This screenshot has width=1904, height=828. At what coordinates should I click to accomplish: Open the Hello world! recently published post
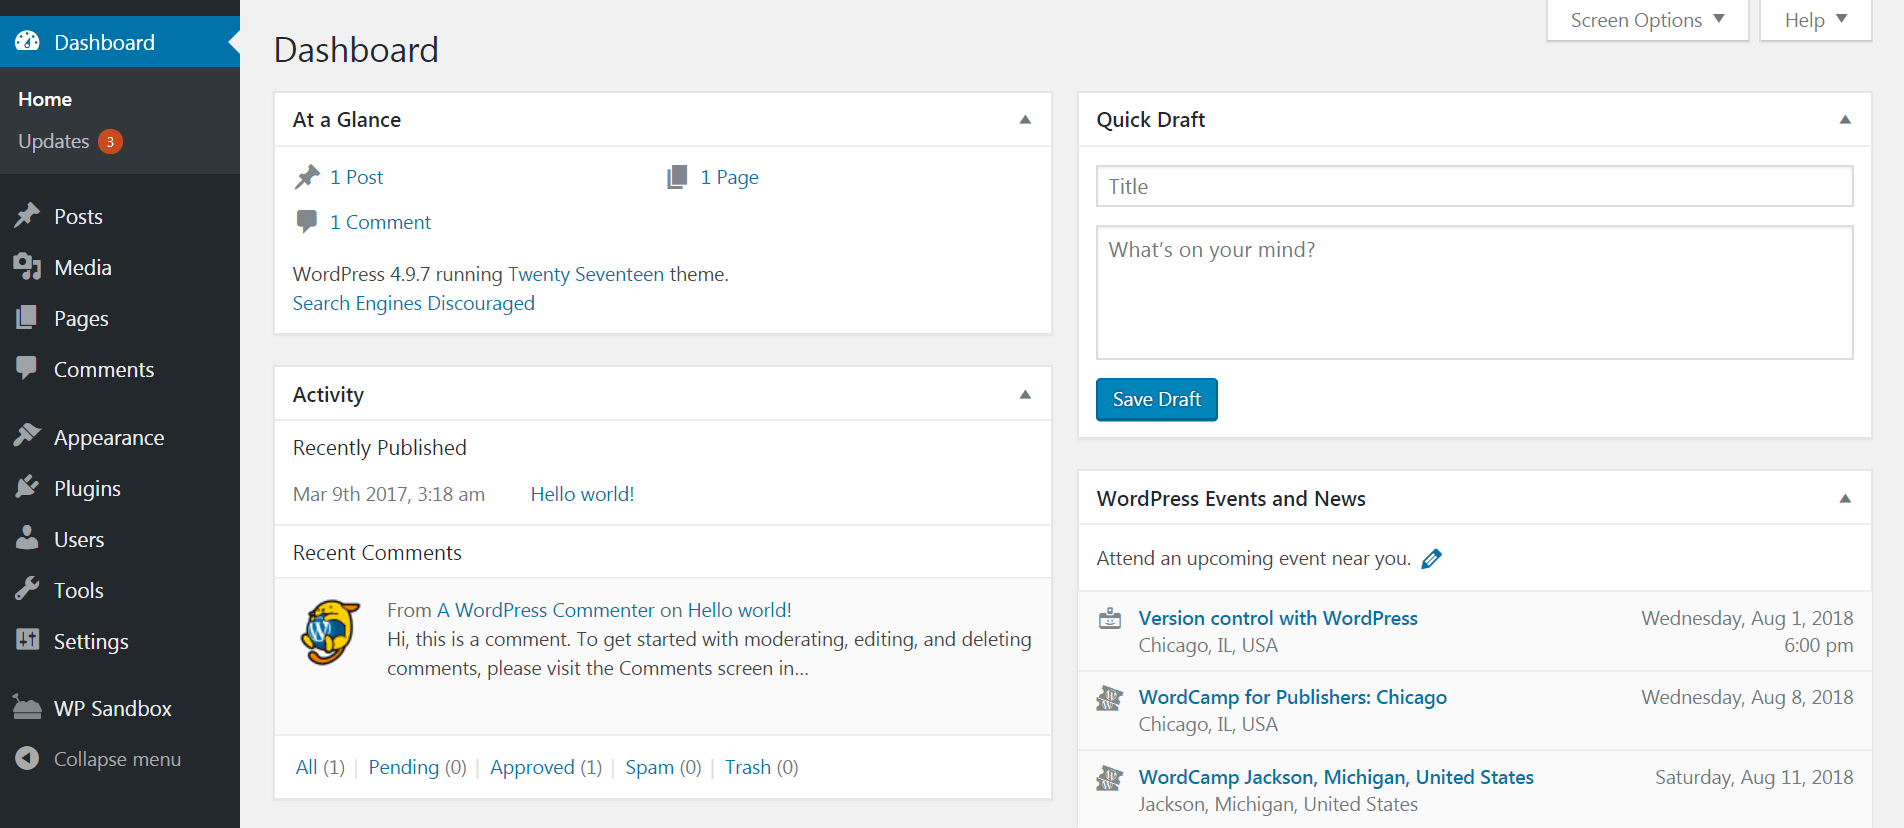point(582,494)
